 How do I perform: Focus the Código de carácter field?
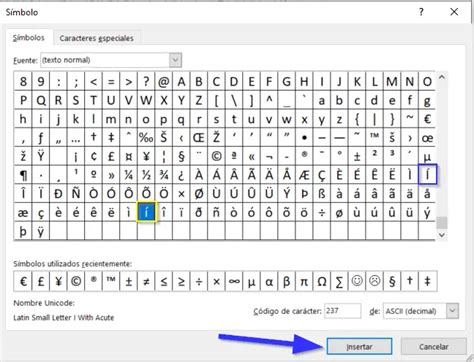pyautogui.click(x=342, y=311)
